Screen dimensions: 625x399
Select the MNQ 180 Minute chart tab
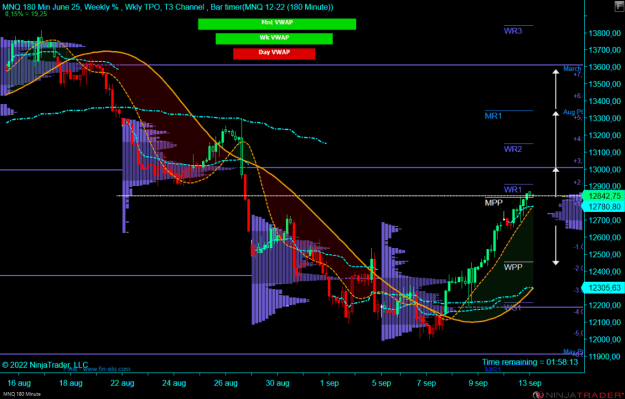coord(21,394)
